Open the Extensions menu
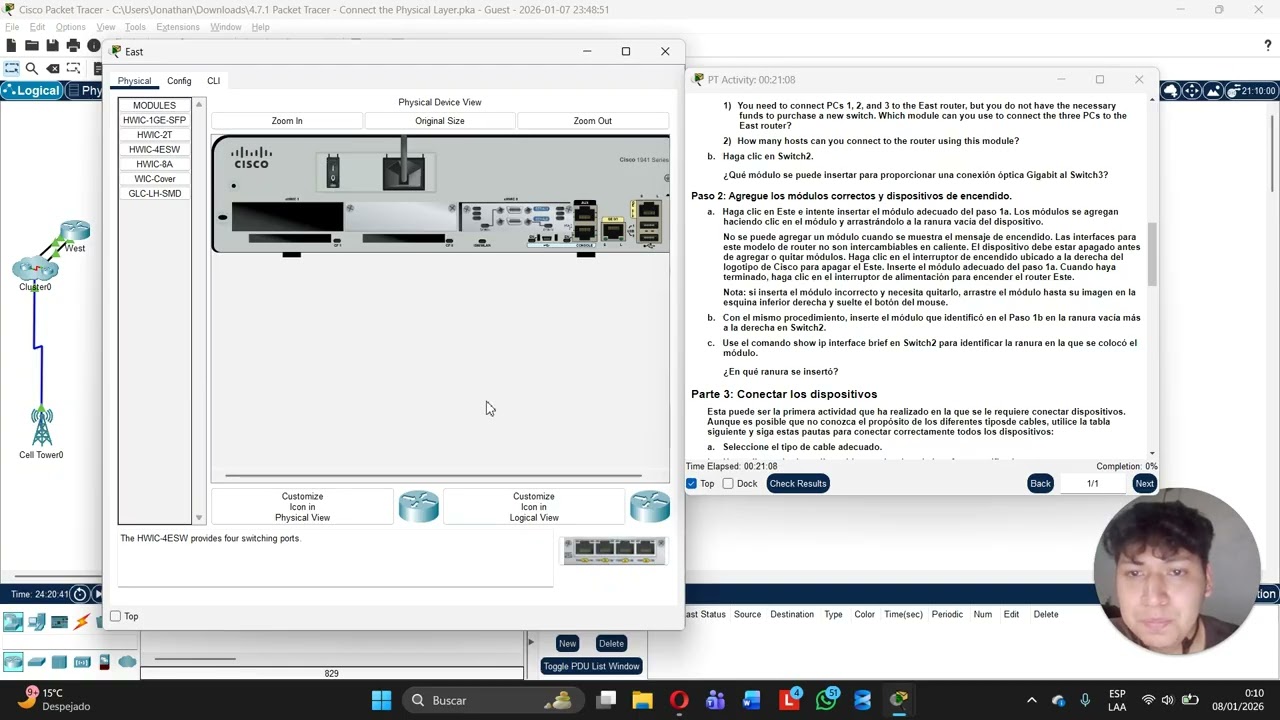Image resolution: width=1280 pixels, height=720 pixels. pos(178,27)
